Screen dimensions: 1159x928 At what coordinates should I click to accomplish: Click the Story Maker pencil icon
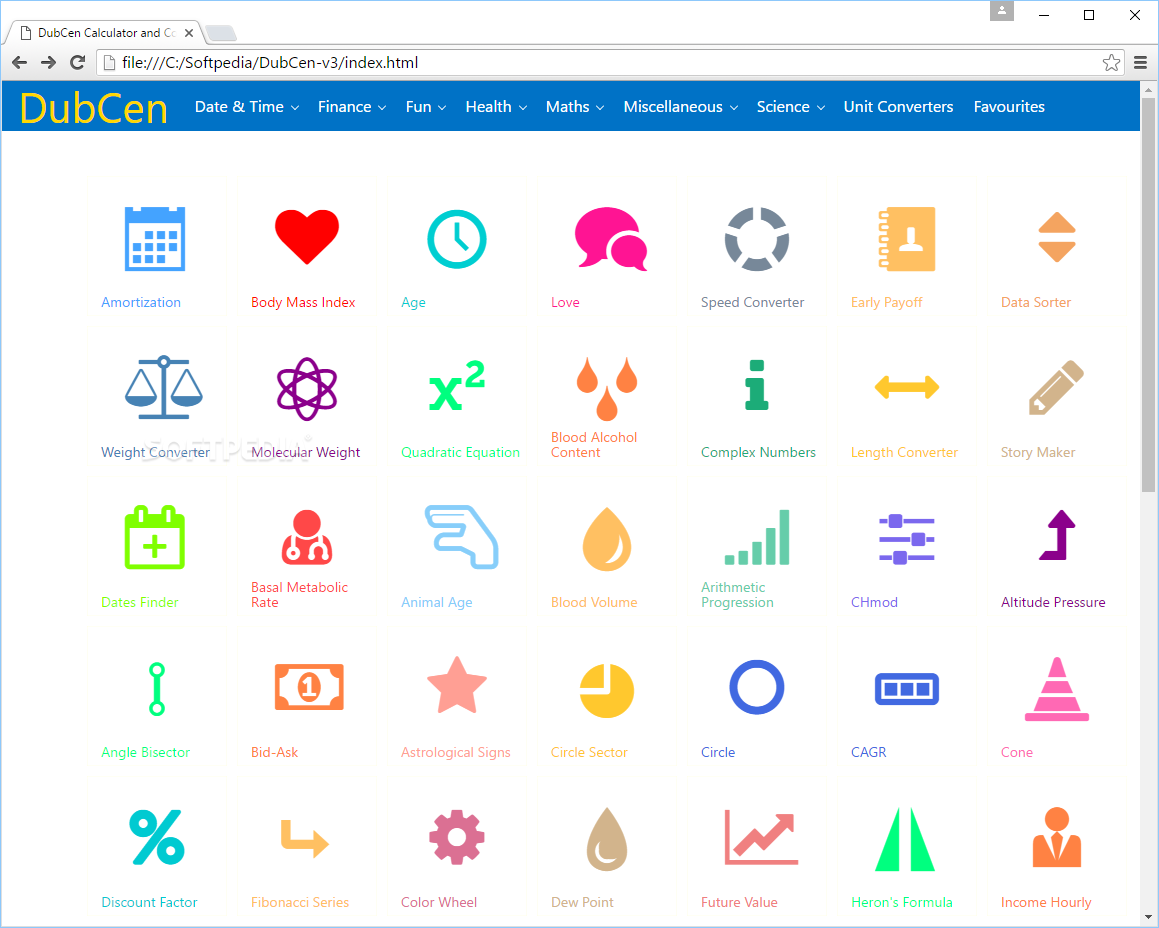[x=1057, y=387]
